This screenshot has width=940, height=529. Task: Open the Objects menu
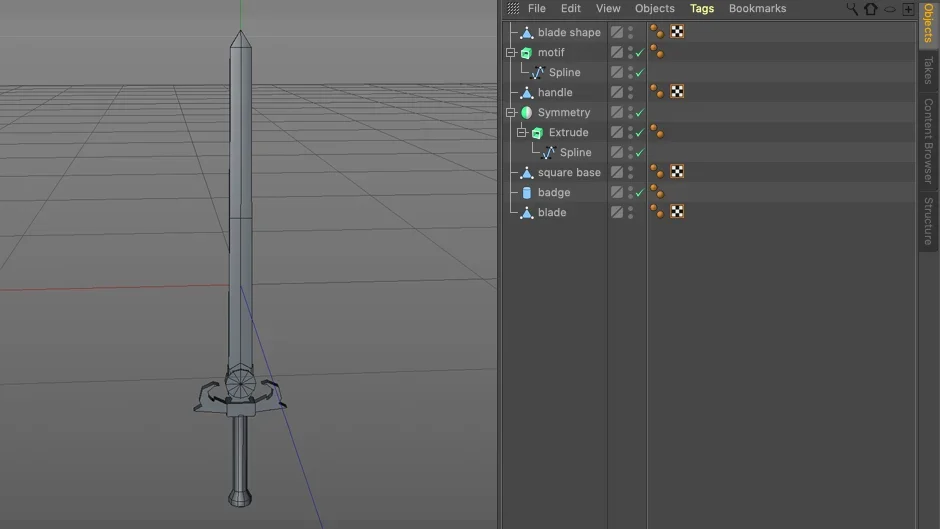(x=655, y=8)
